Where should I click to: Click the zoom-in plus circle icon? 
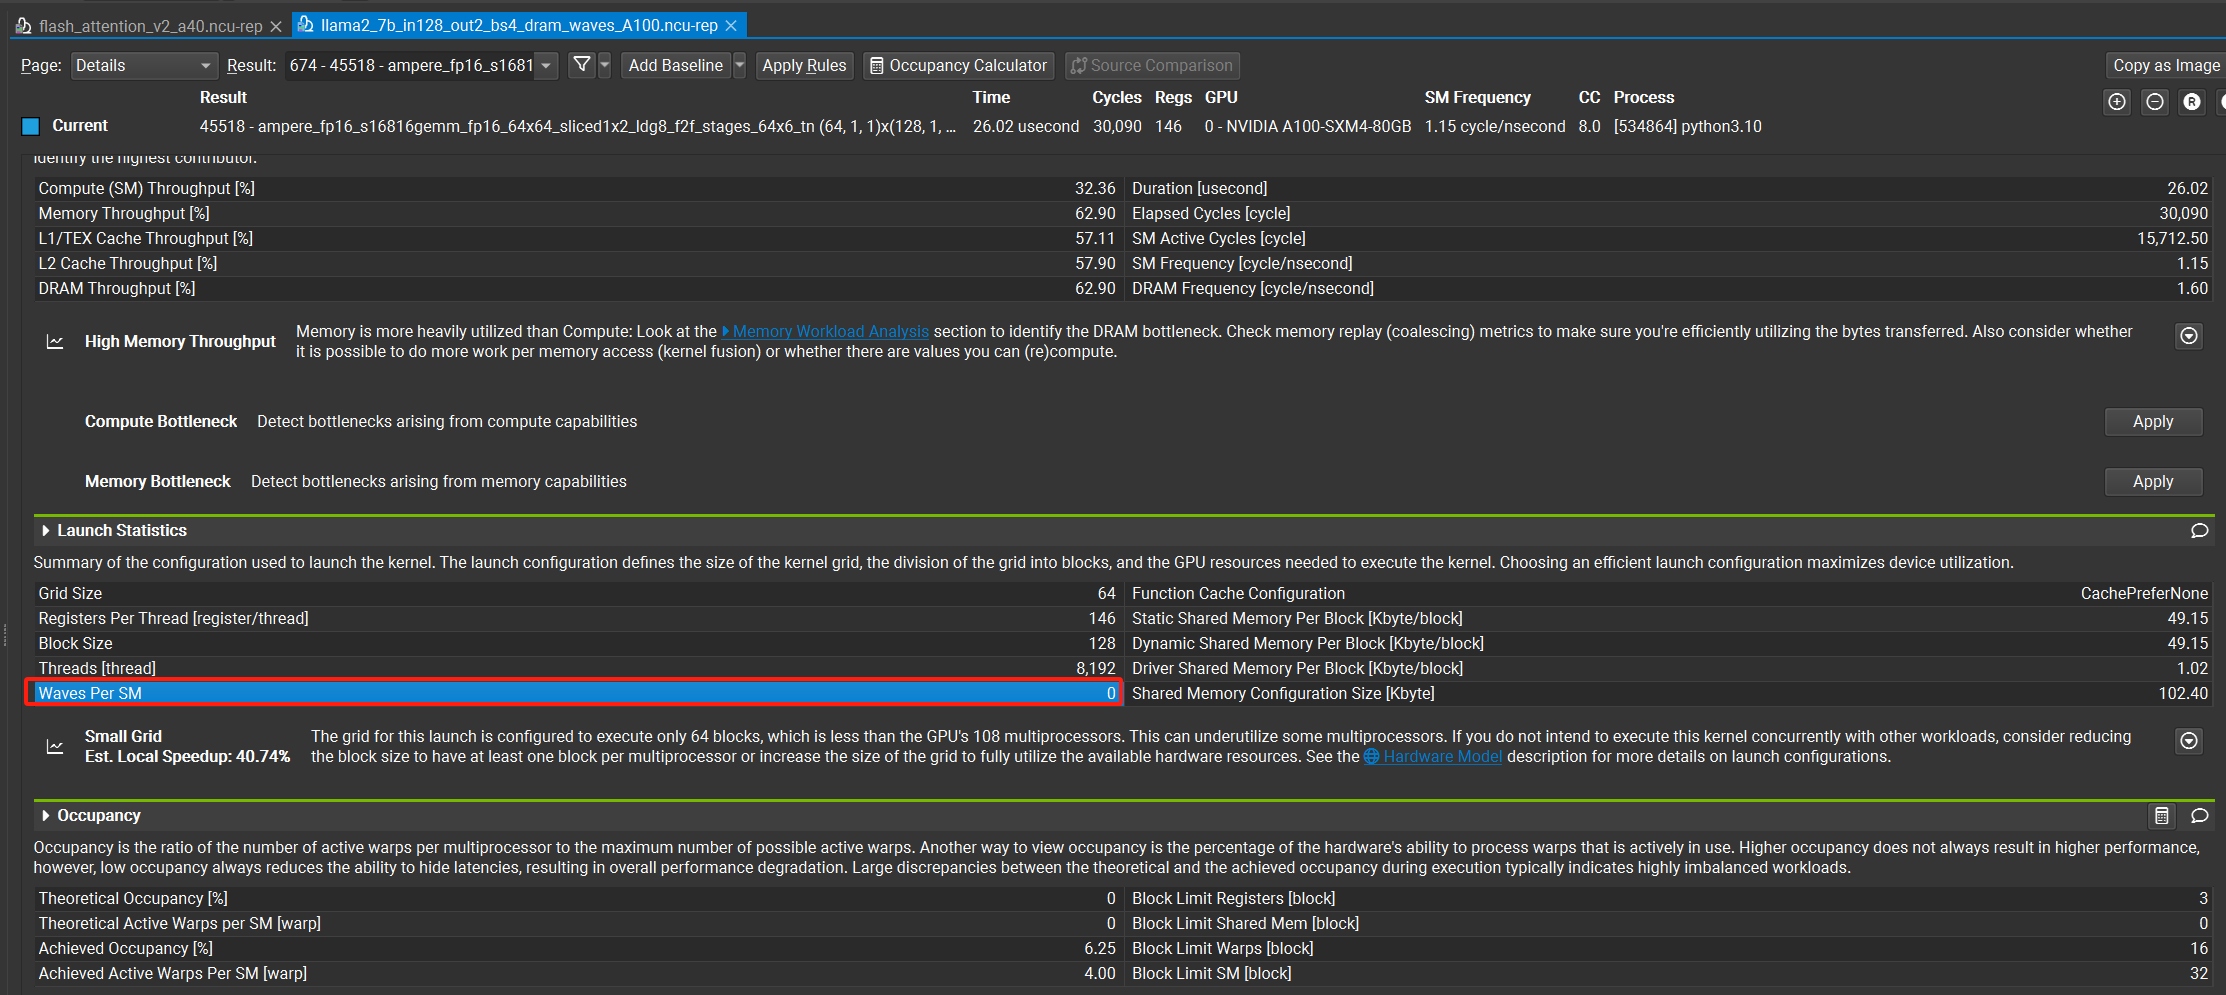2116,102
